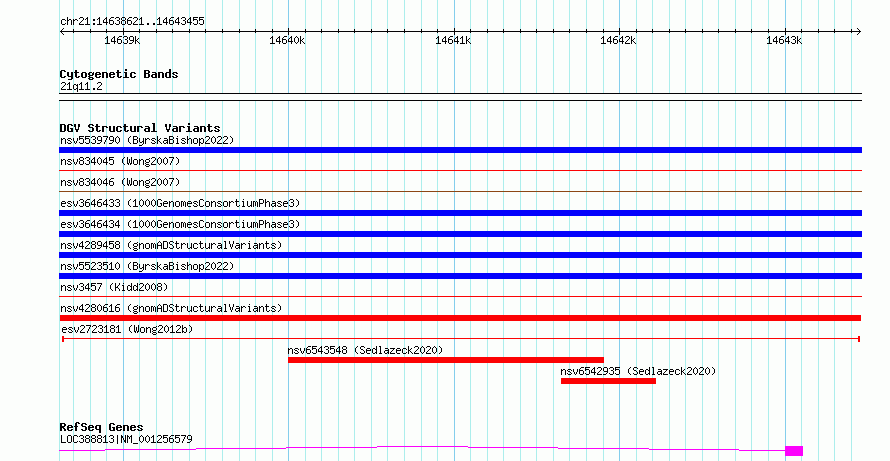This screenshot has width=890, height=461.
Task: Select the magenta exon block of LOC388813
Action: click(x=794, y=451)
